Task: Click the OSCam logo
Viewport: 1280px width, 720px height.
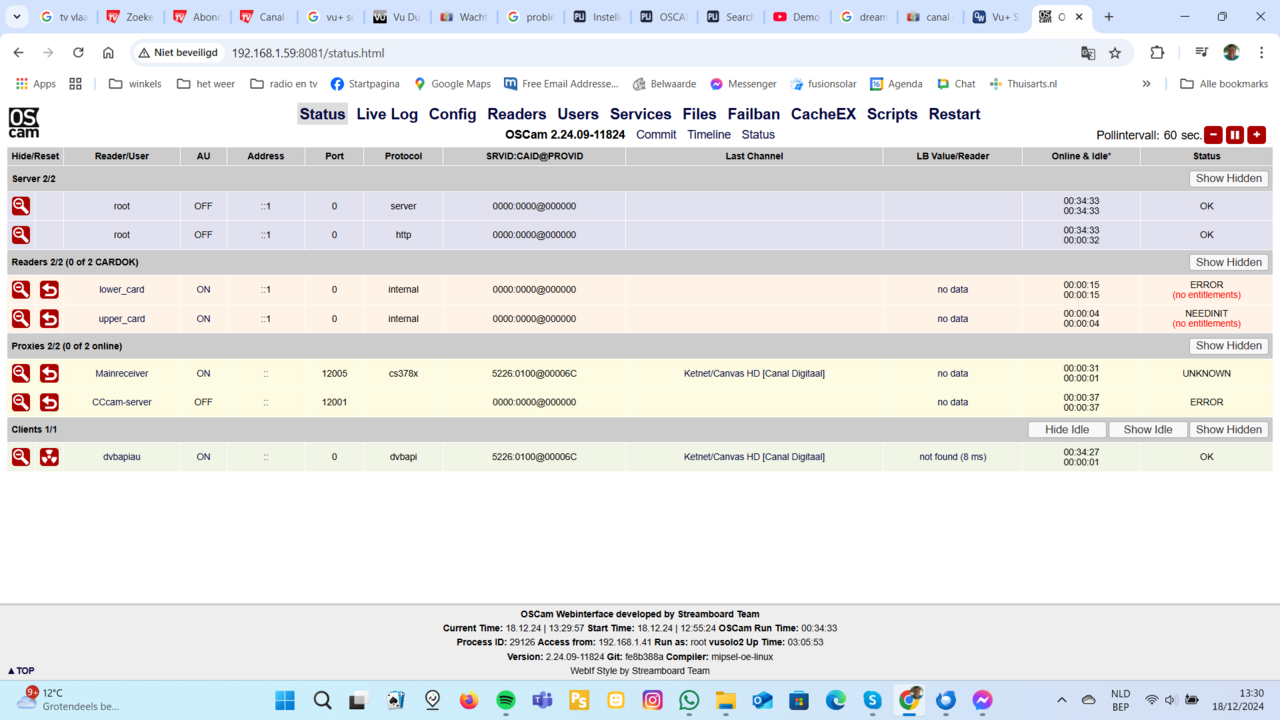Action: pyautogui.click(x=24, y=123)
